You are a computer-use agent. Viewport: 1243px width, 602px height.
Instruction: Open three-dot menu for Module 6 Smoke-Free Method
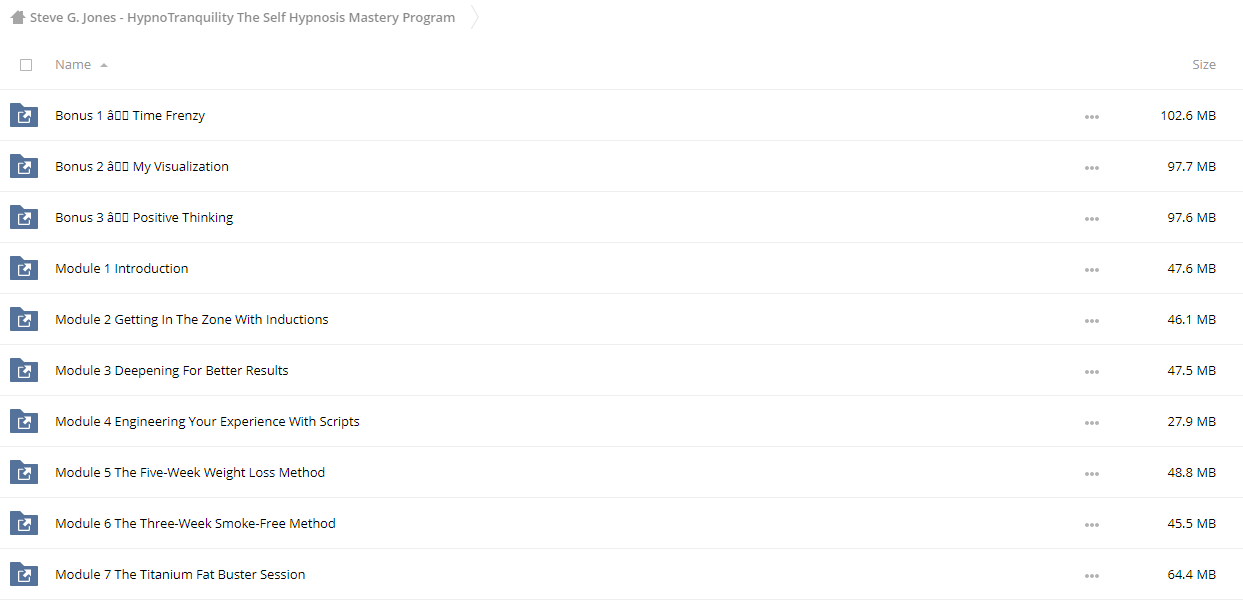1091,525
